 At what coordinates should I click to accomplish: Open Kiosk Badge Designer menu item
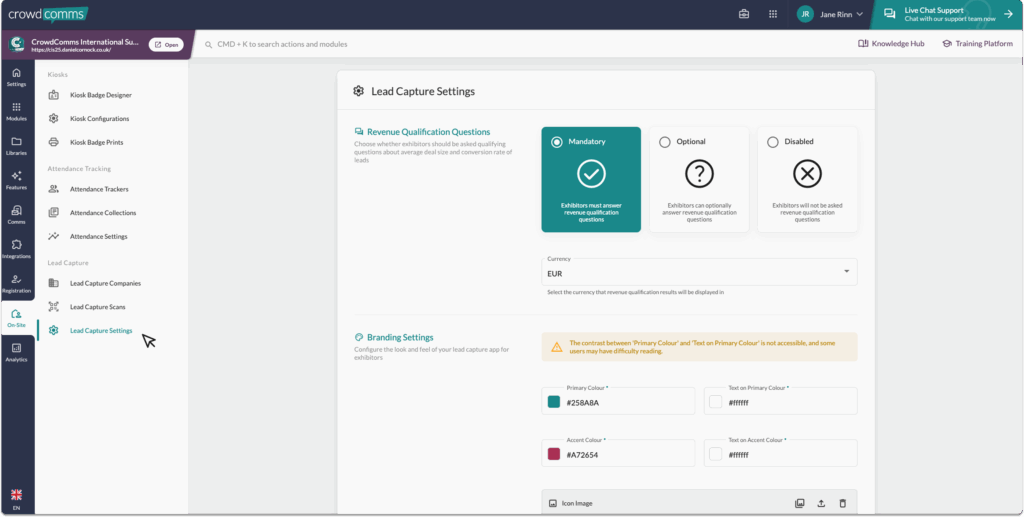100,95
